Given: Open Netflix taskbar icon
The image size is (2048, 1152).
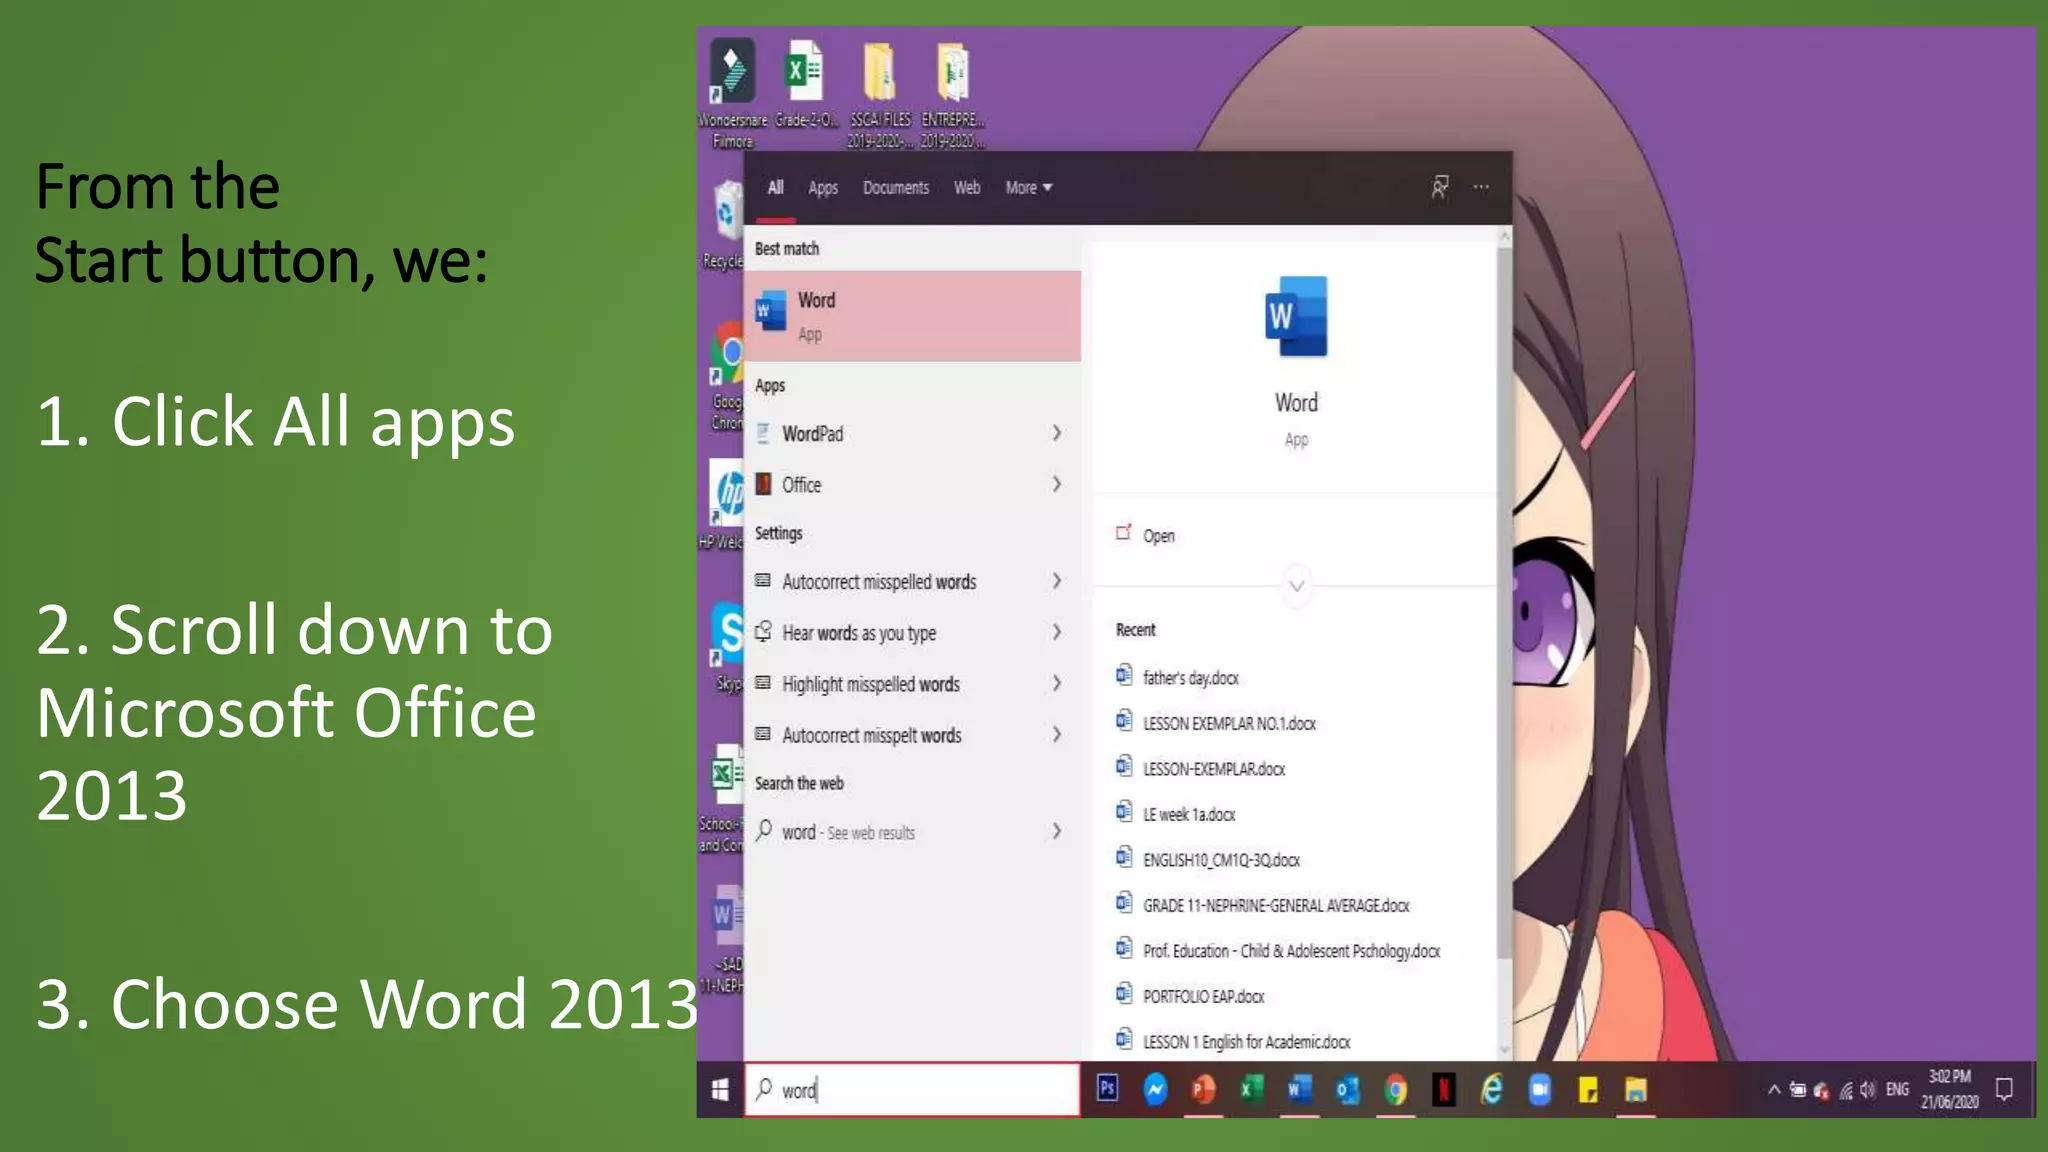Looking at the screenshot, I should 1443,1089.
